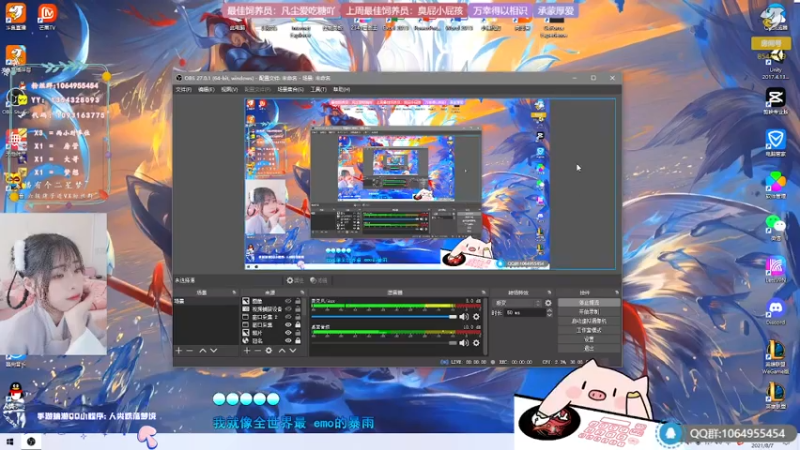The image size is (800, 450).
Task: Click the desktop audio volume slider
Action: click(x=384, y=343)
